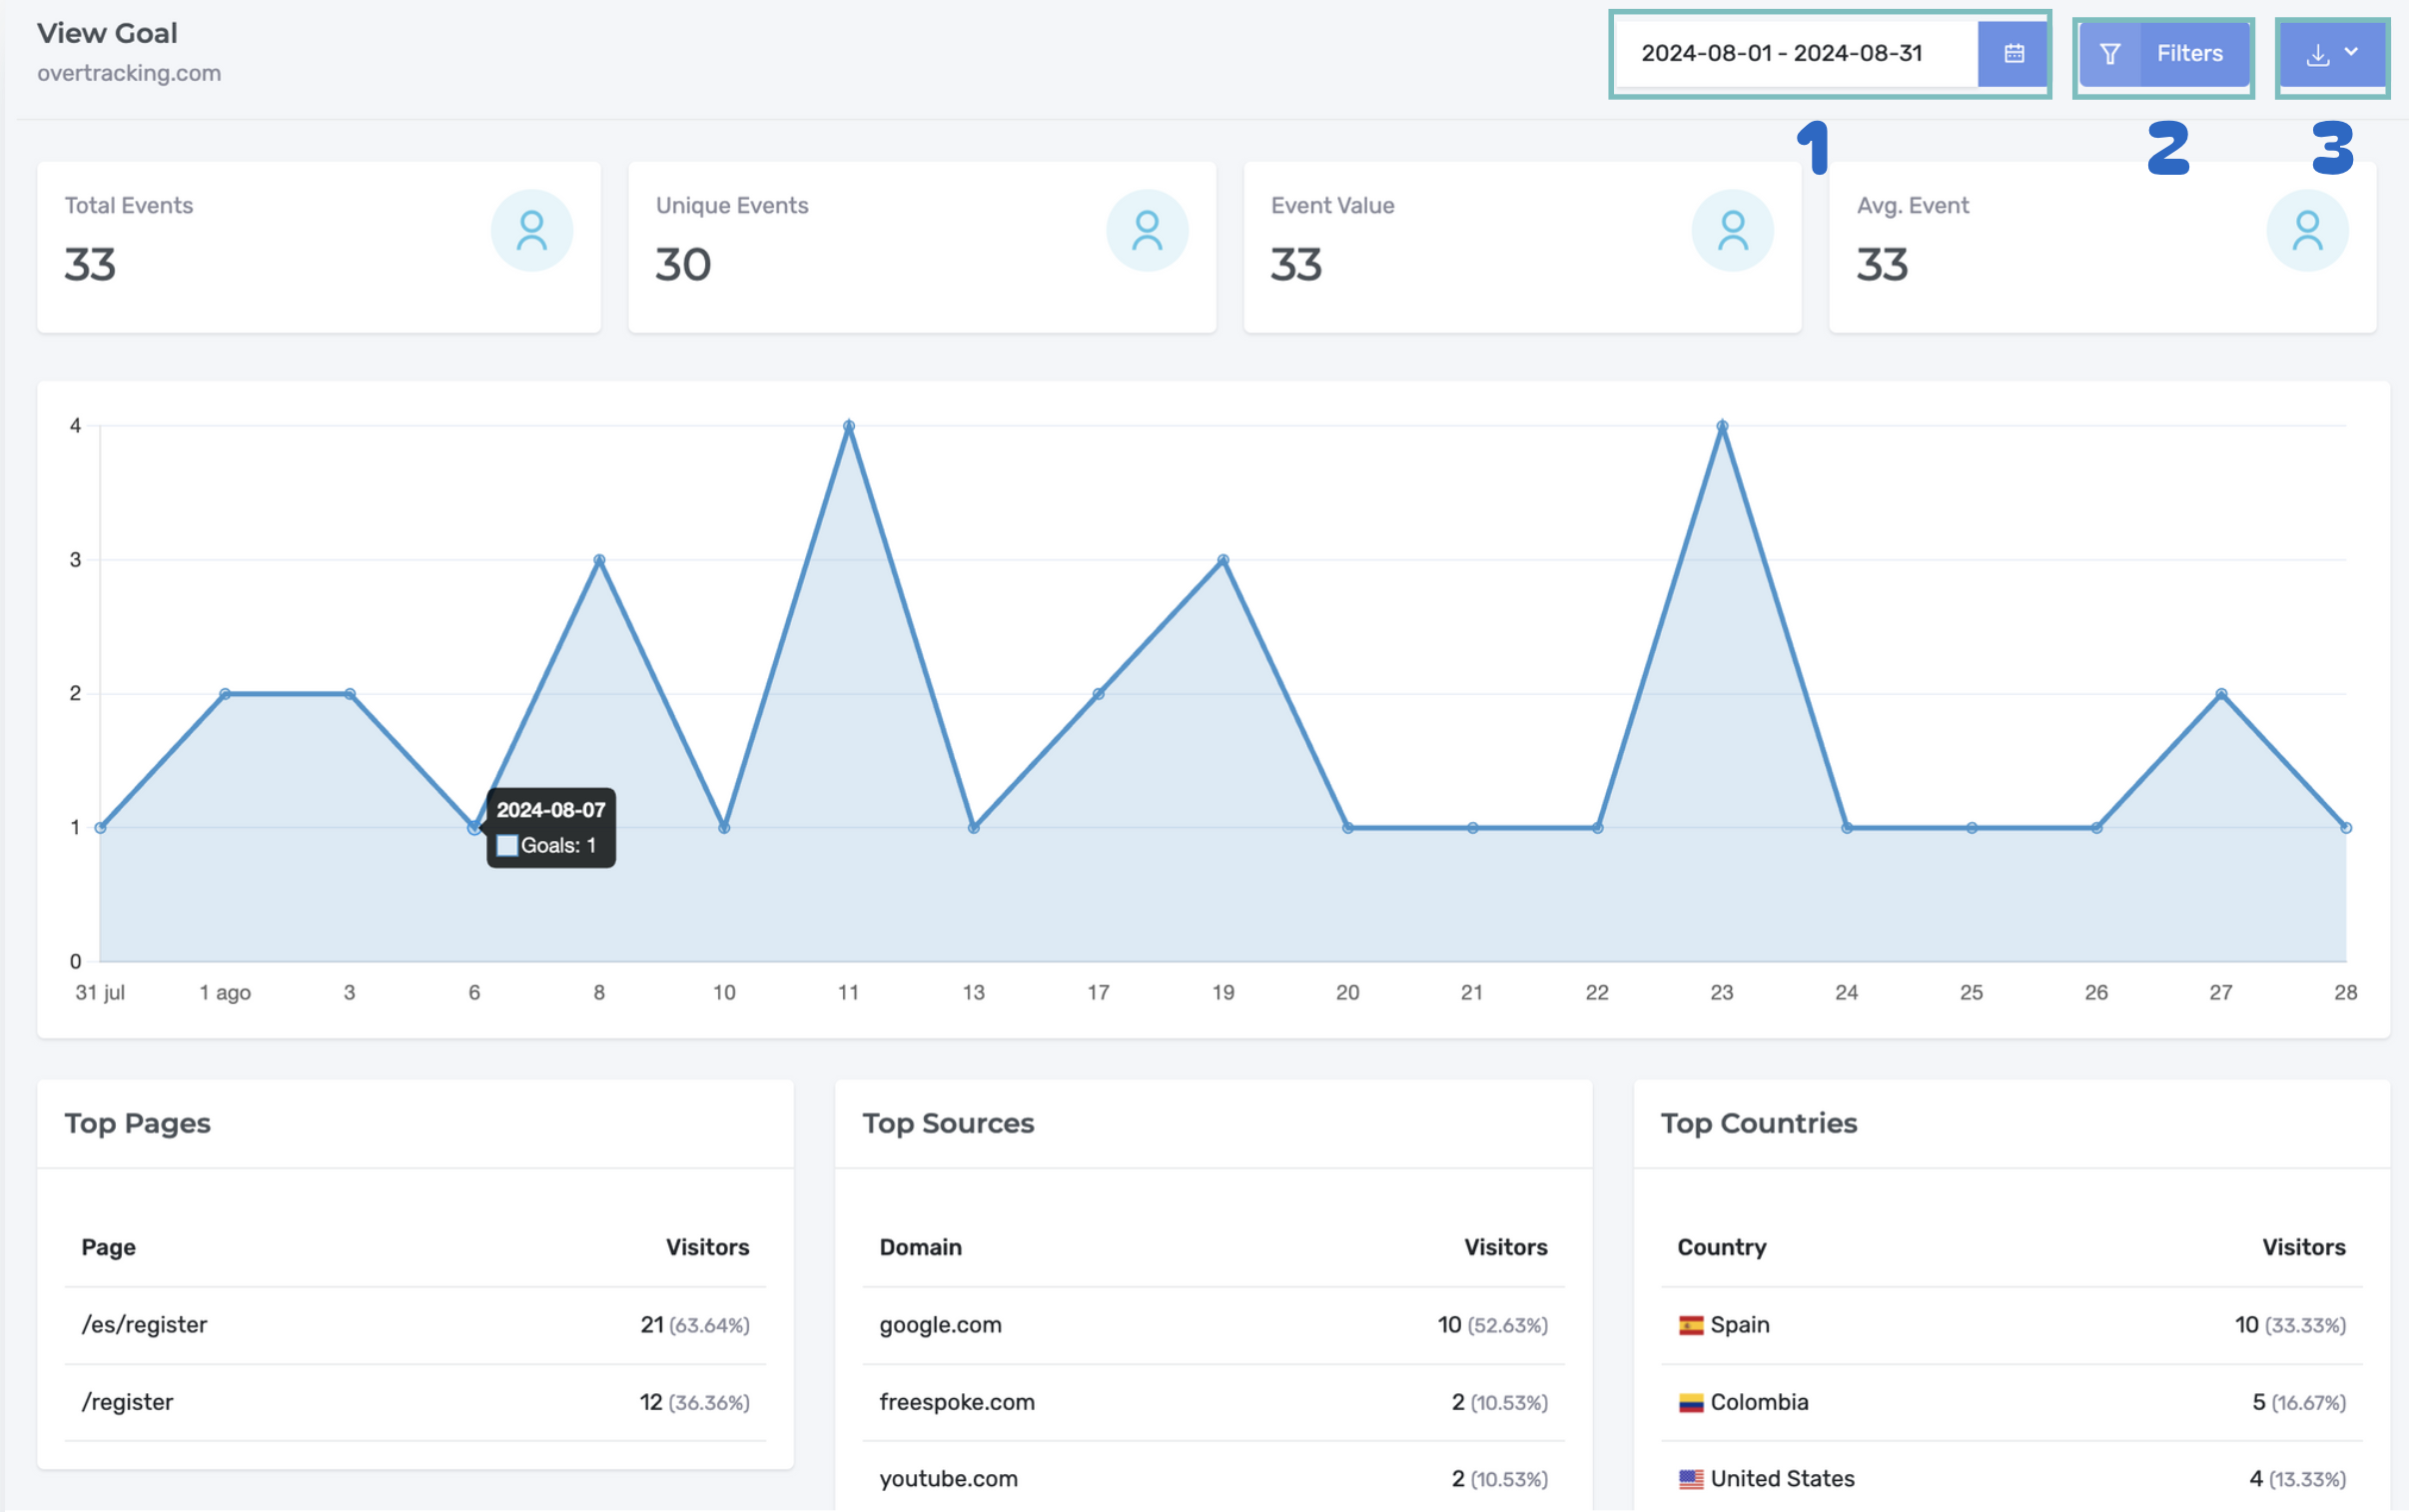Select the chart point for August 8

click(599, 560)
